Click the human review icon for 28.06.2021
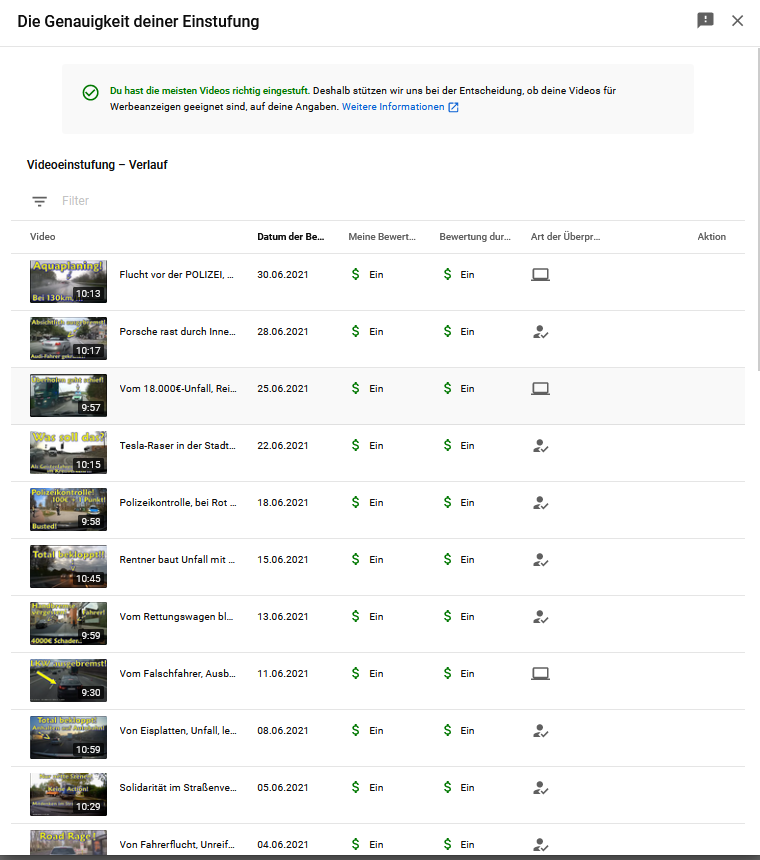The height and width of the screenshot is (860, 760). (540, 332)
